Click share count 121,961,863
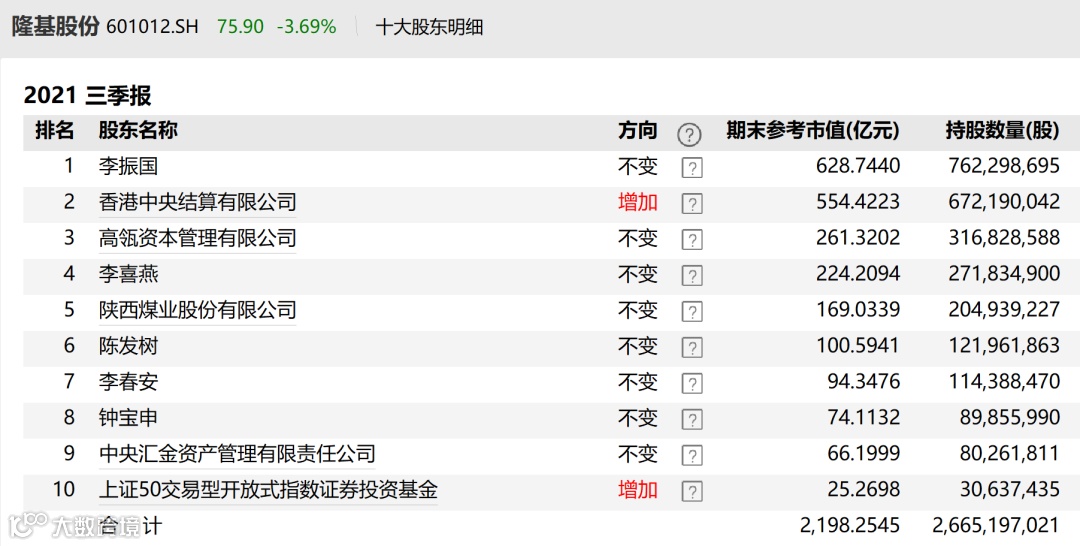Image resolution: width=1080 pixels, height=546 pixels. (x=1004, y=346)
